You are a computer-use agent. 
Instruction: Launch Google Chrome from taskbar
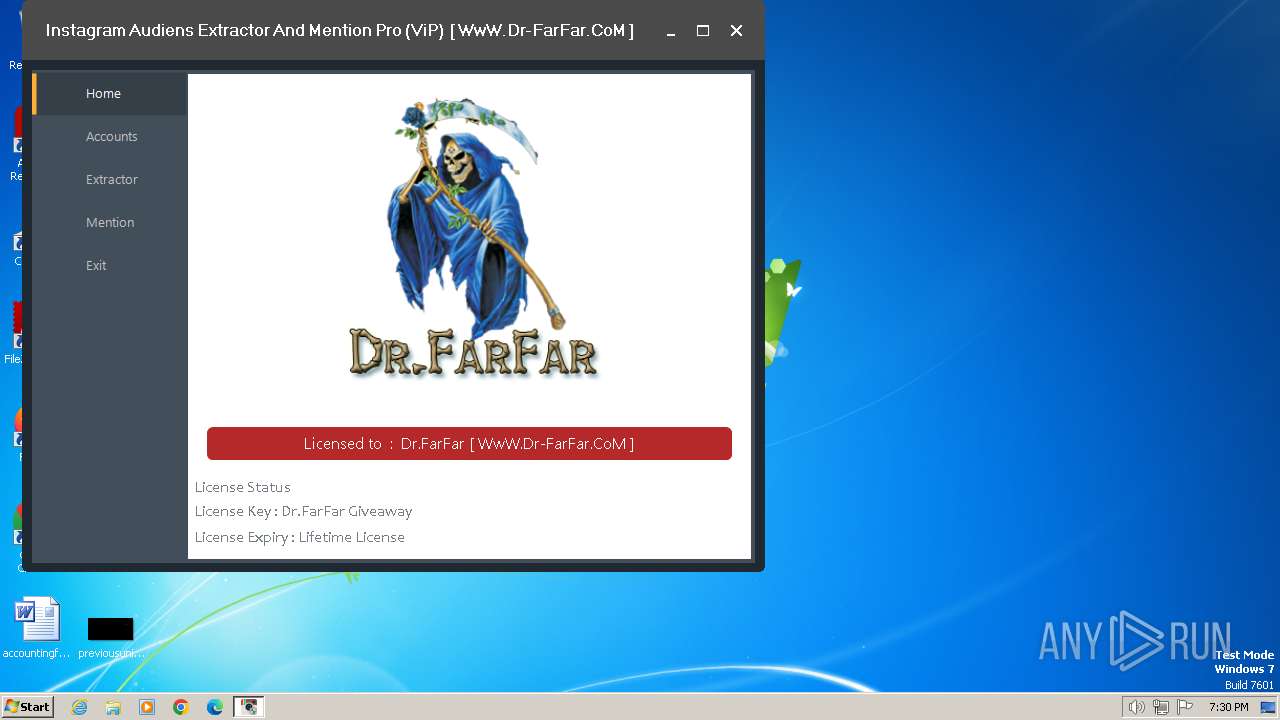(181, 707)
